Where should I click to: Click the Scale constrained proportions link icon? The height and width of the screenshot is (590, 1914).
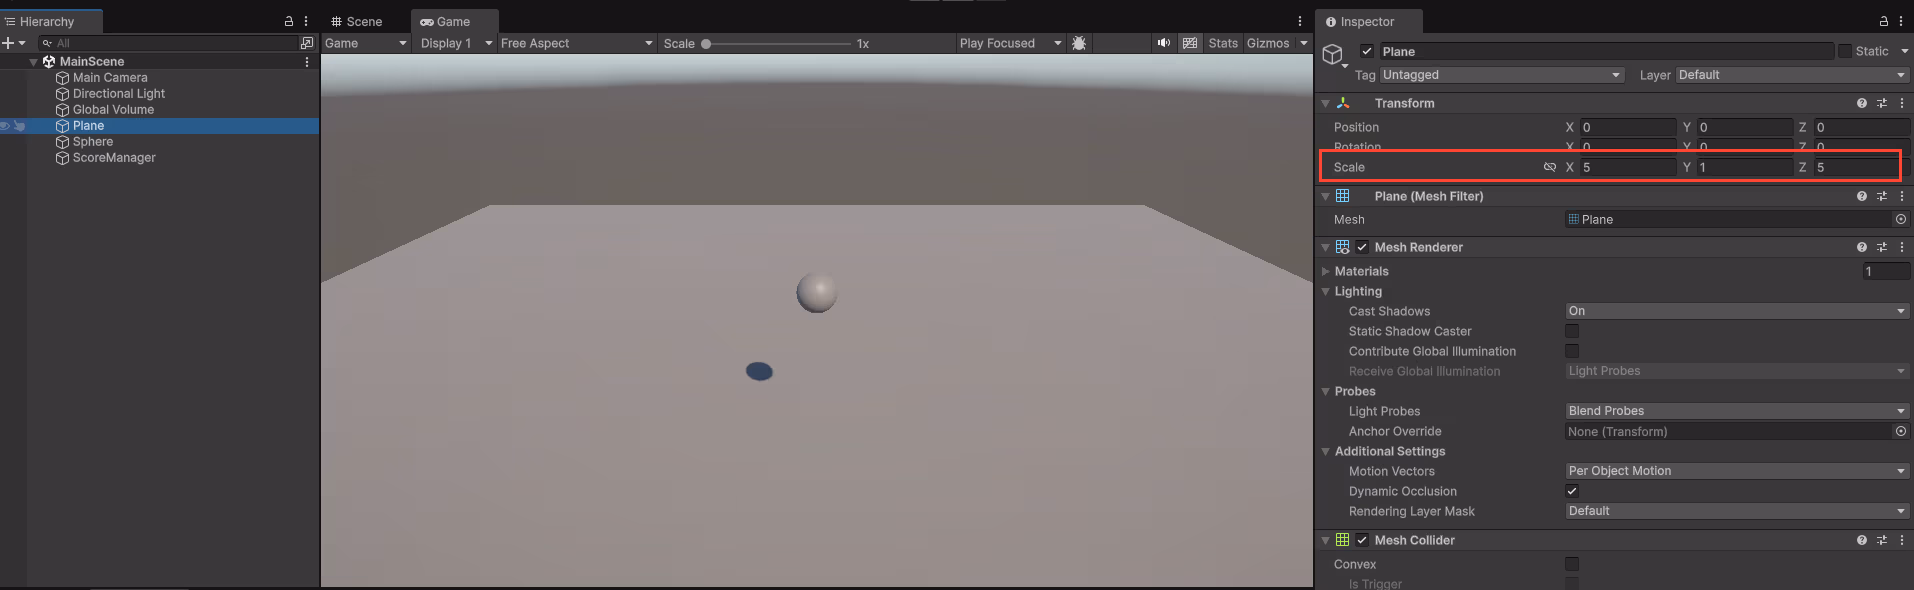pyautogui.click(x=1549, y=167)
